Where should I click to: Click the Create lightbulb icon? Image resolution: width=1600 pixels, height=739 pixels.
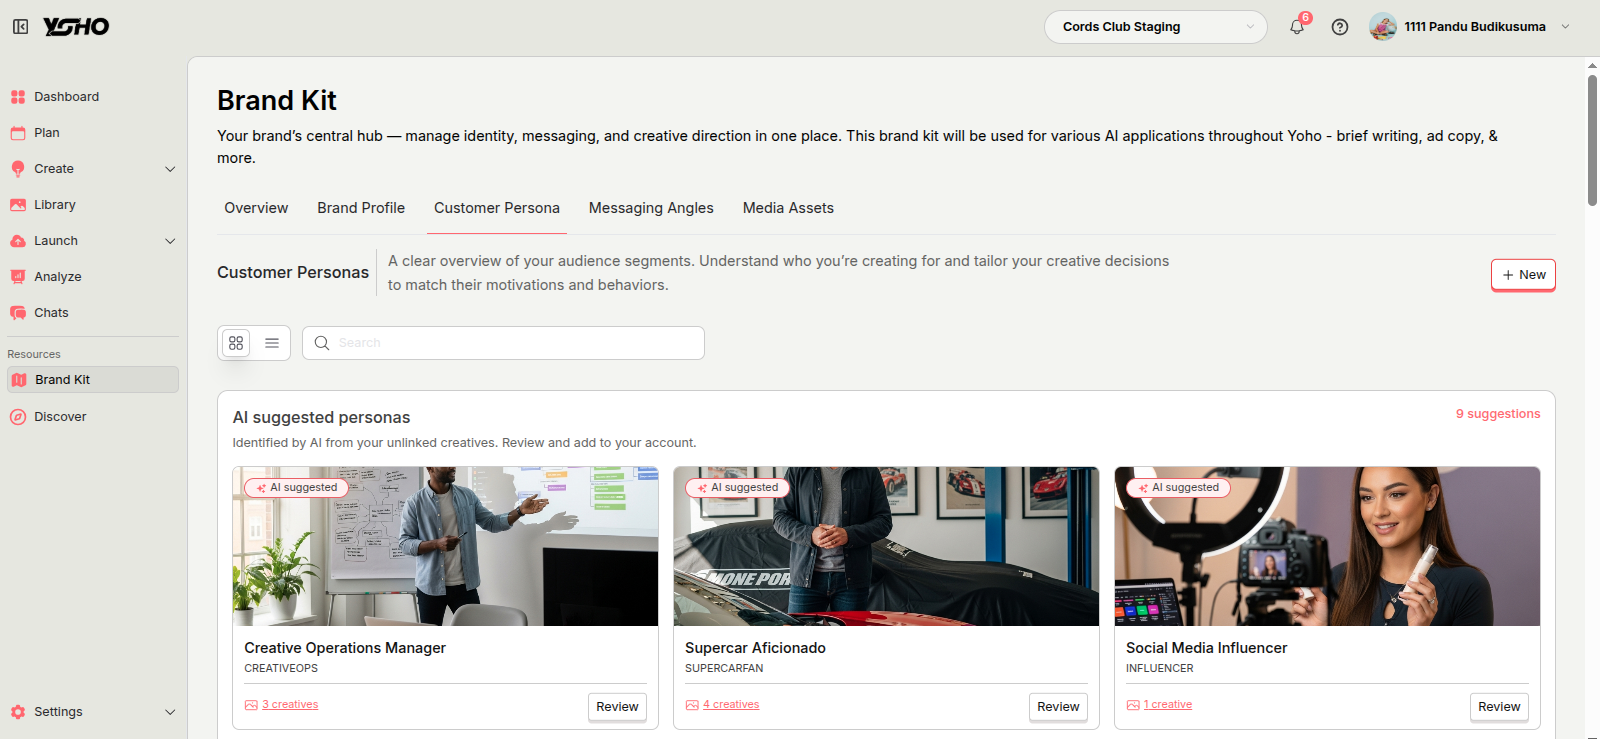click(18, 169)
